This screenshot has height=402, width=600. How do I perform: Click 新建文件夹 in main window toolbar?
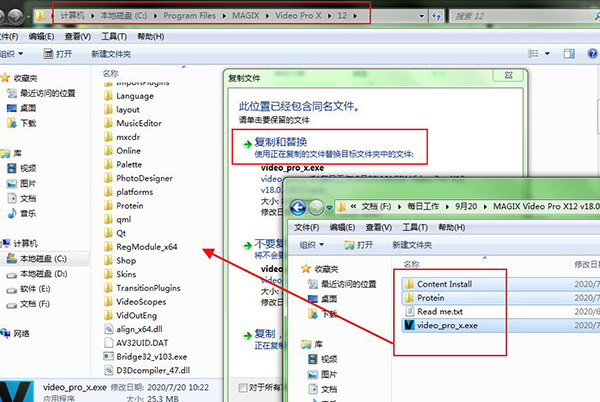(111, 54)
